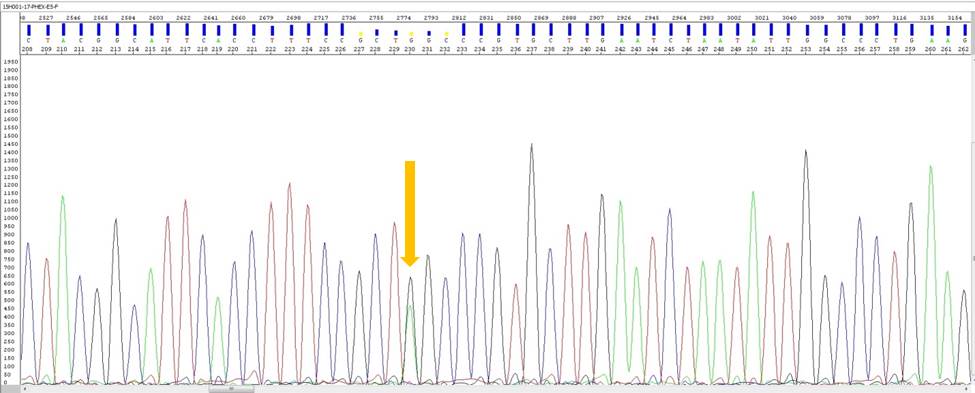Click the scrollbar right arrow
975x393 pixels.
click(x=966, y=389)
